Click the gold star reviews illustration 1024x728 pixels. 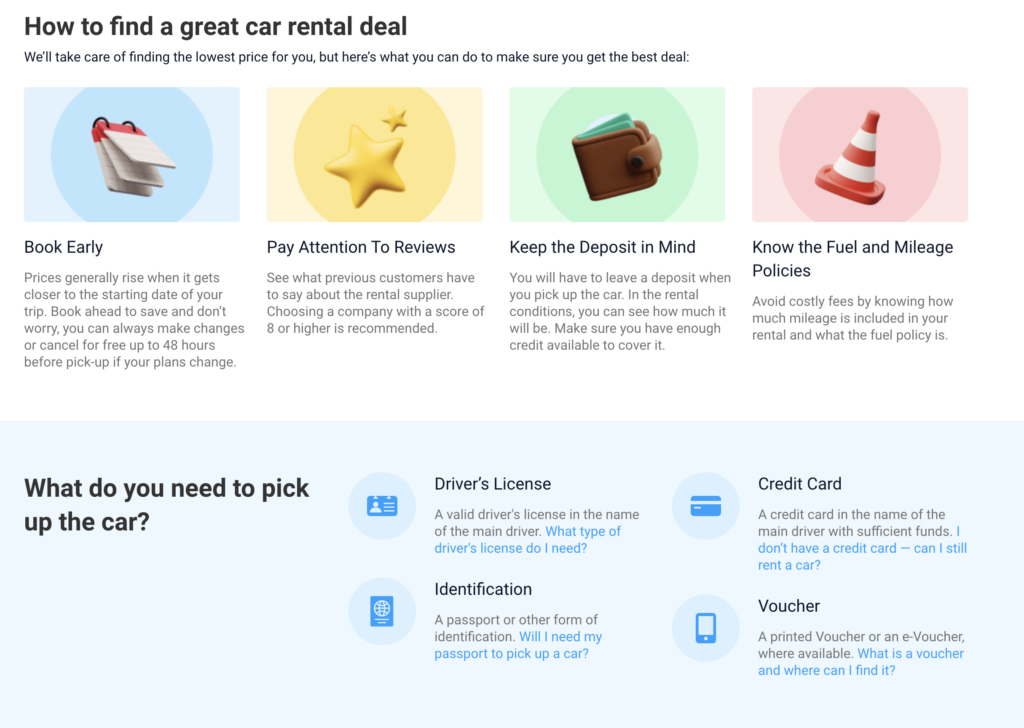374,155
